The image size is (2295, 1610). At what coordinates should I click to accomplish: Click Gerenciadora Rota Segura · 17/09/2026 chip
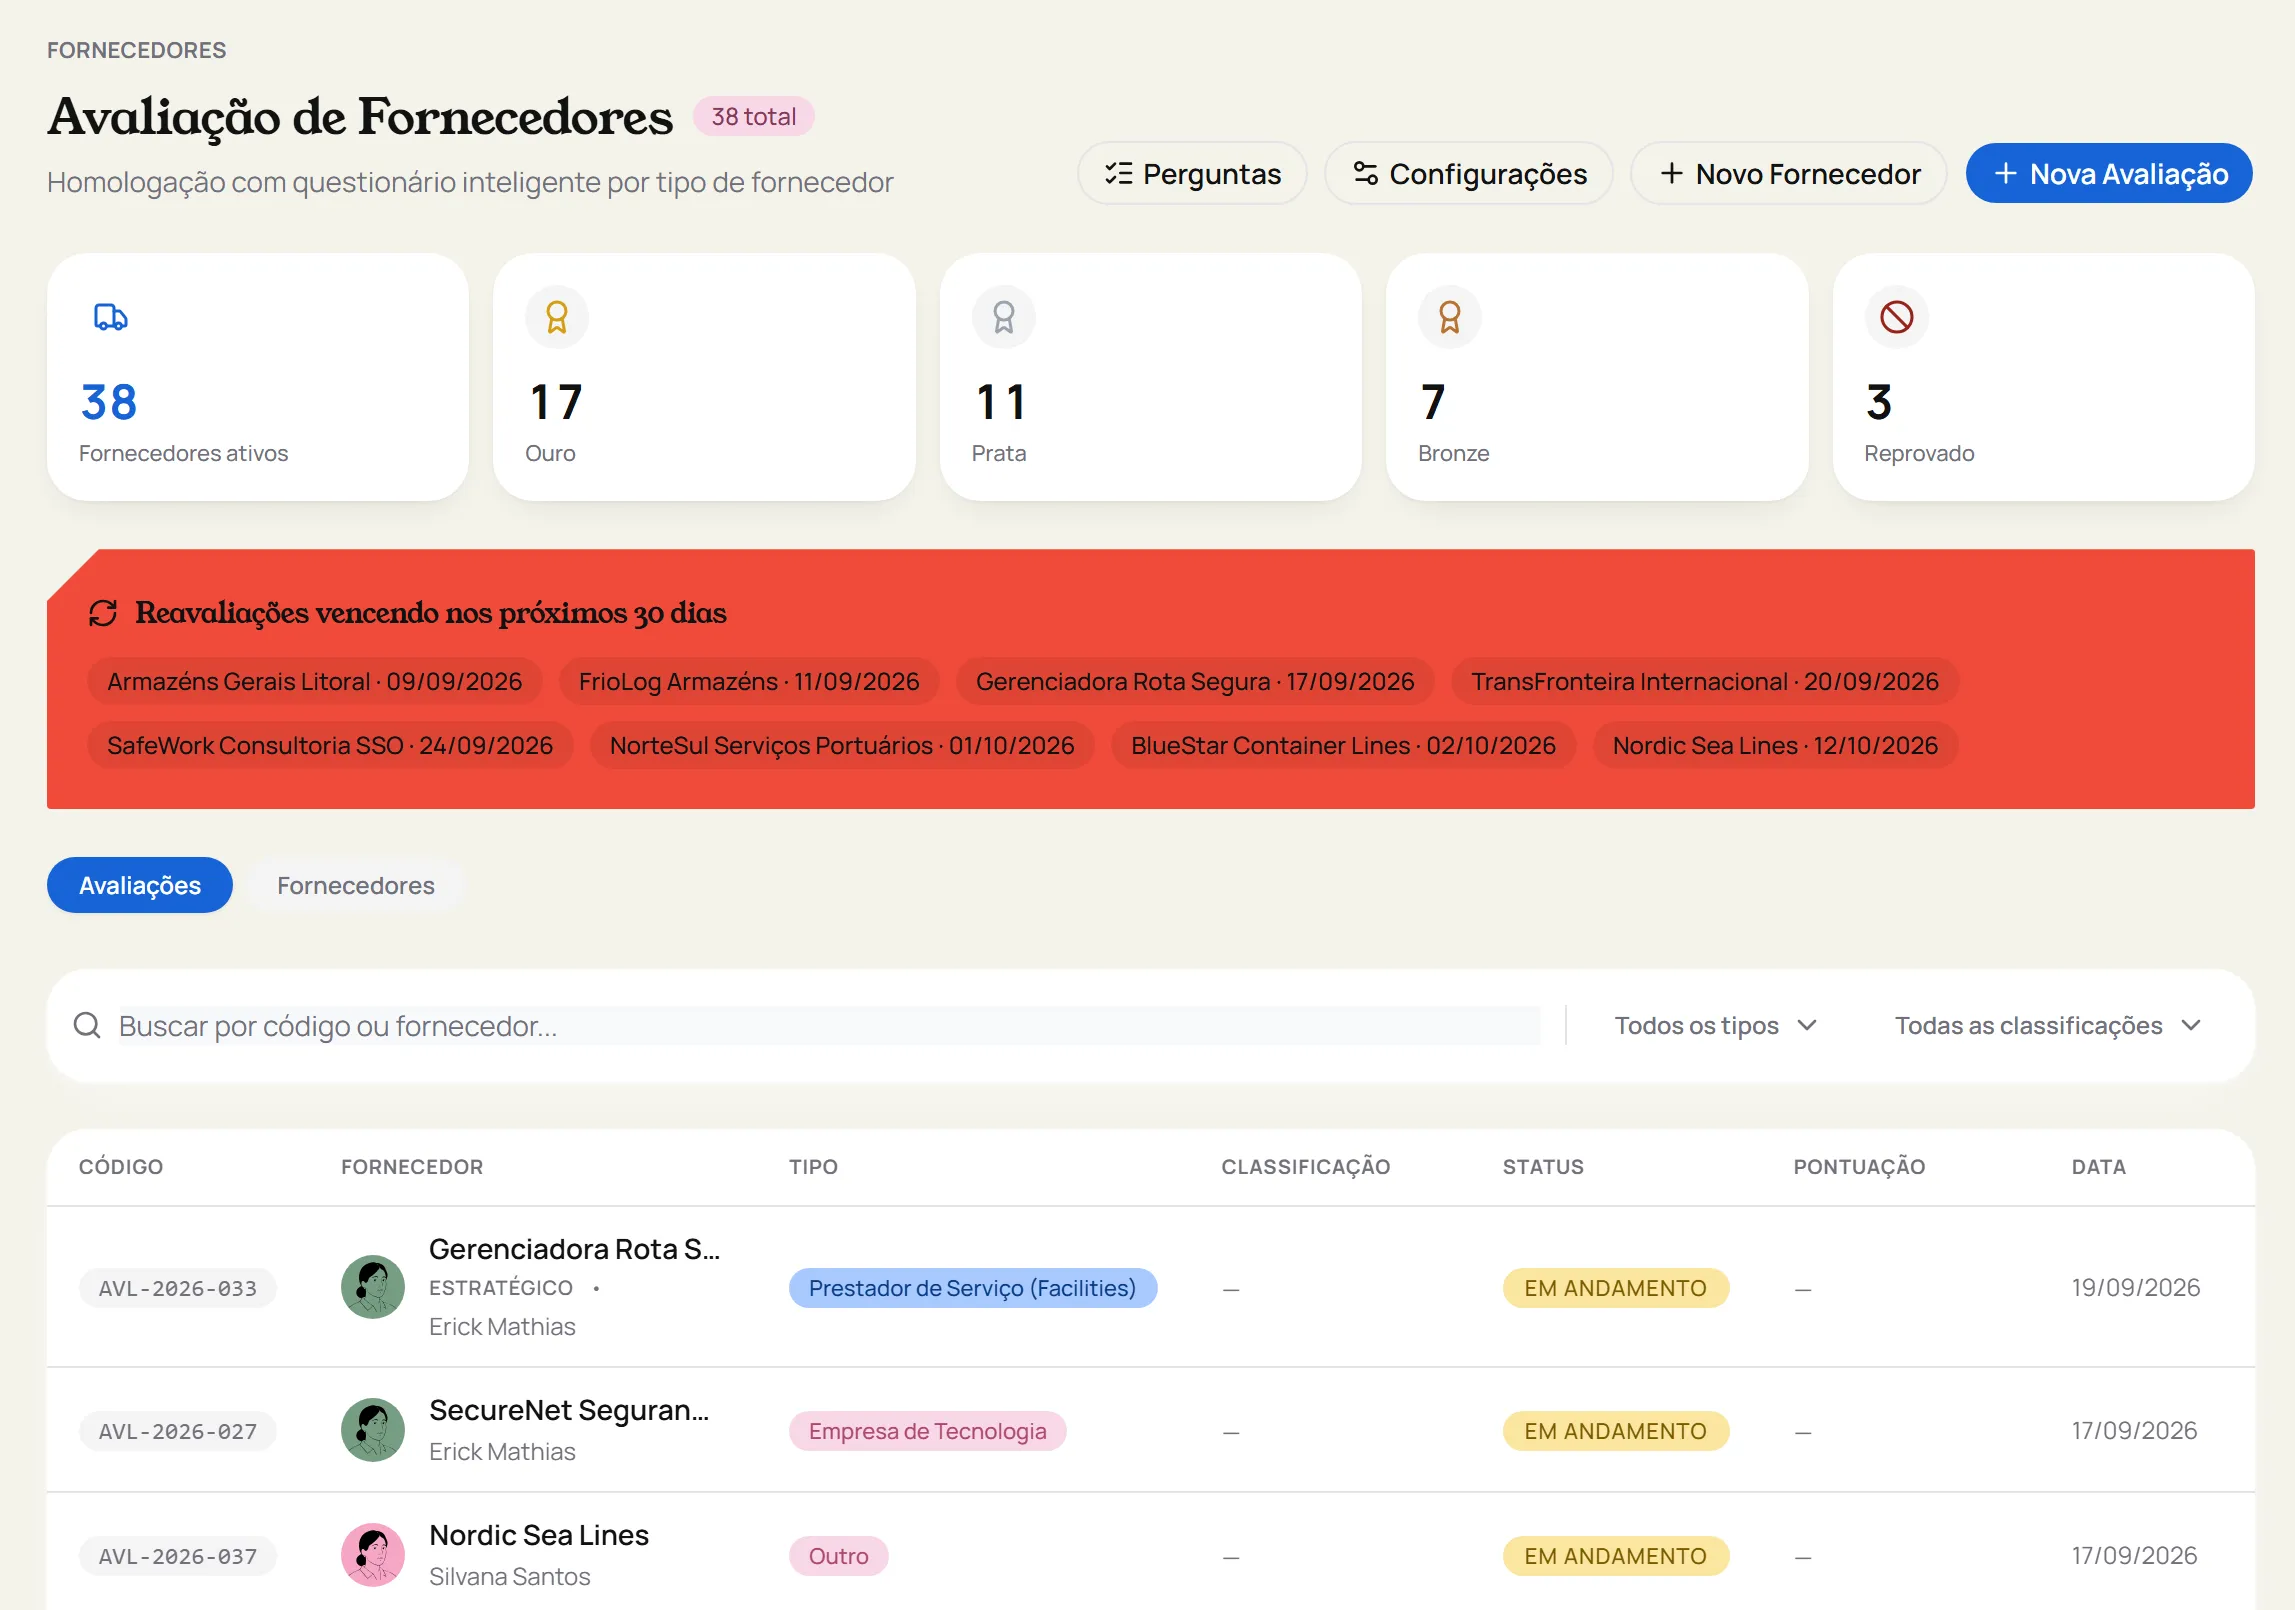pos(1195,681)
